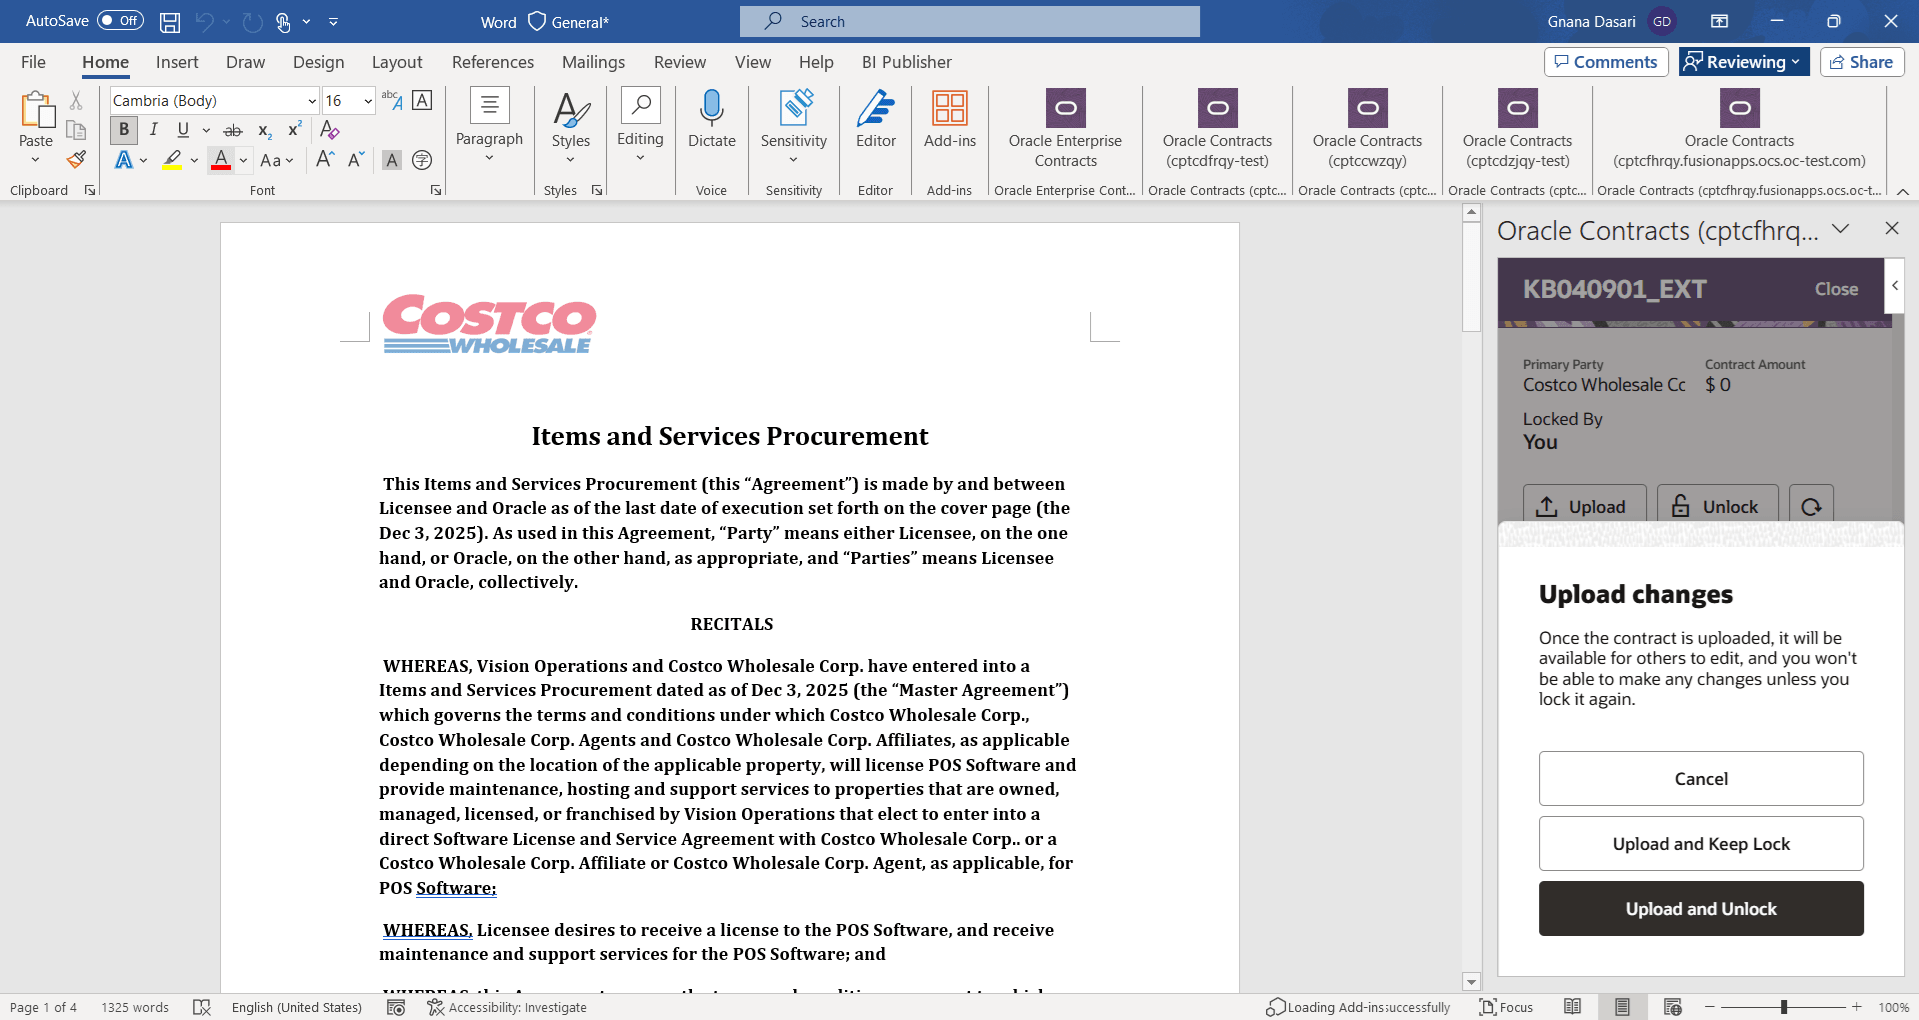Switch to Read Mode view icon
Screen dimensions: 1919x1020
[x=1573, y=1007]
